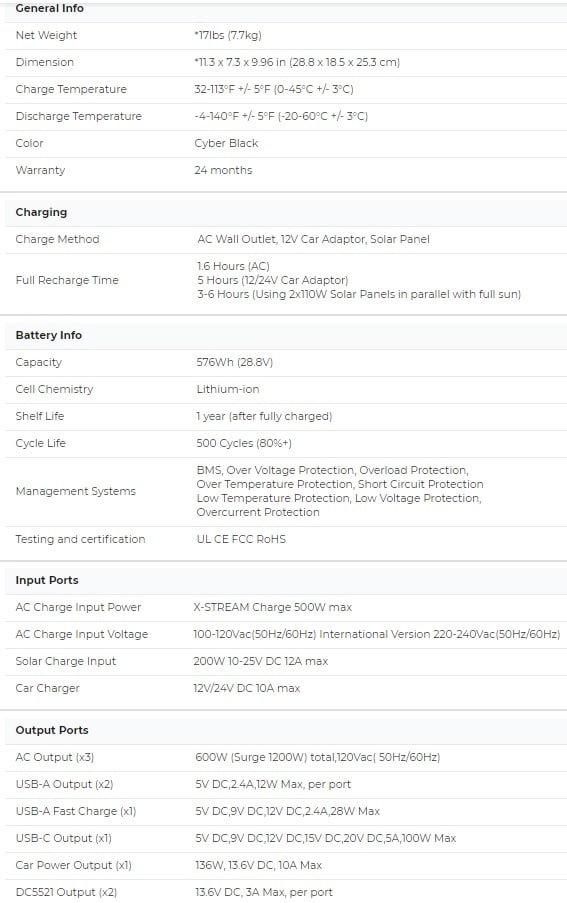Click the Input Ports section header
The image size is (567, 903).
(x=47, y=580)
